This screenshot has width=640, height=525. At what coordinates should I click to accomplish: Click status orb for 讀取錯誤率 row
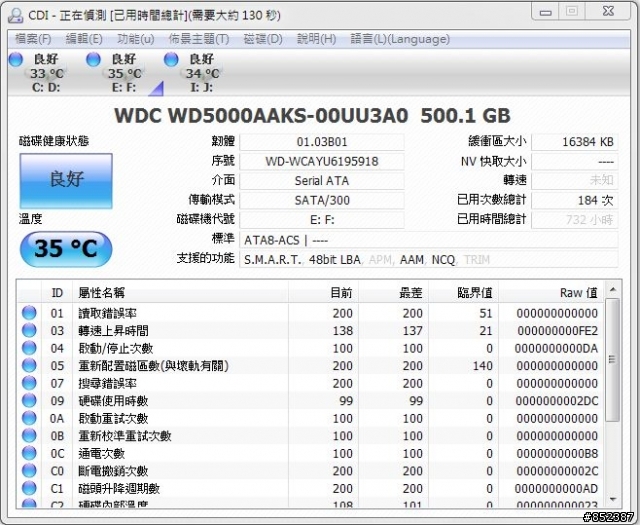29,313
